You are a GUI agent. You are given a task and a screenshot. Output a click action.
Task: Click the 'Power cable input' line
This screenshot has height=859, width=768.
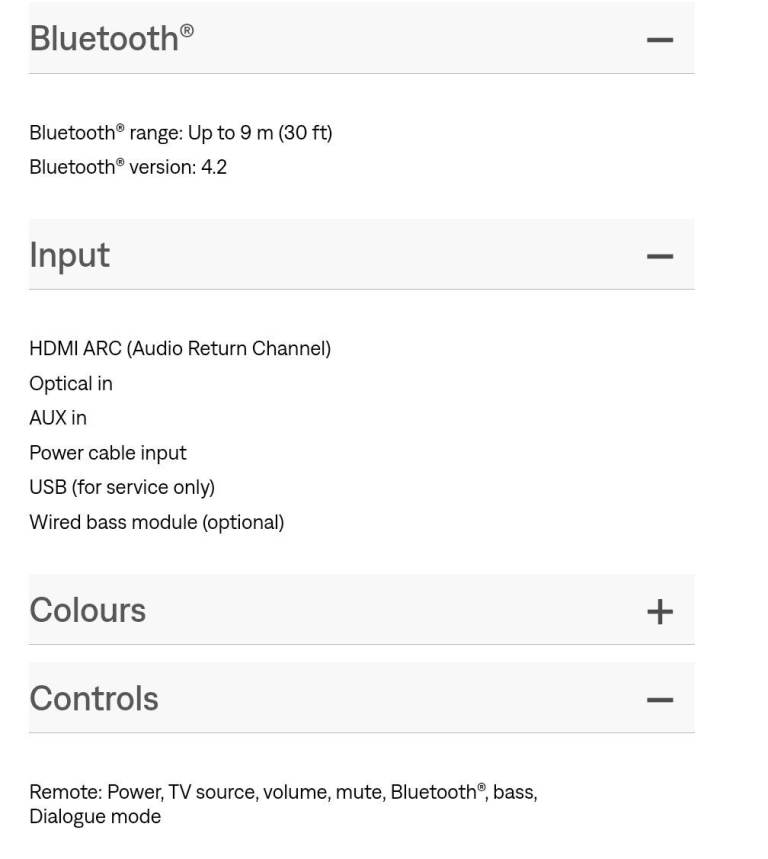point(108,453)
